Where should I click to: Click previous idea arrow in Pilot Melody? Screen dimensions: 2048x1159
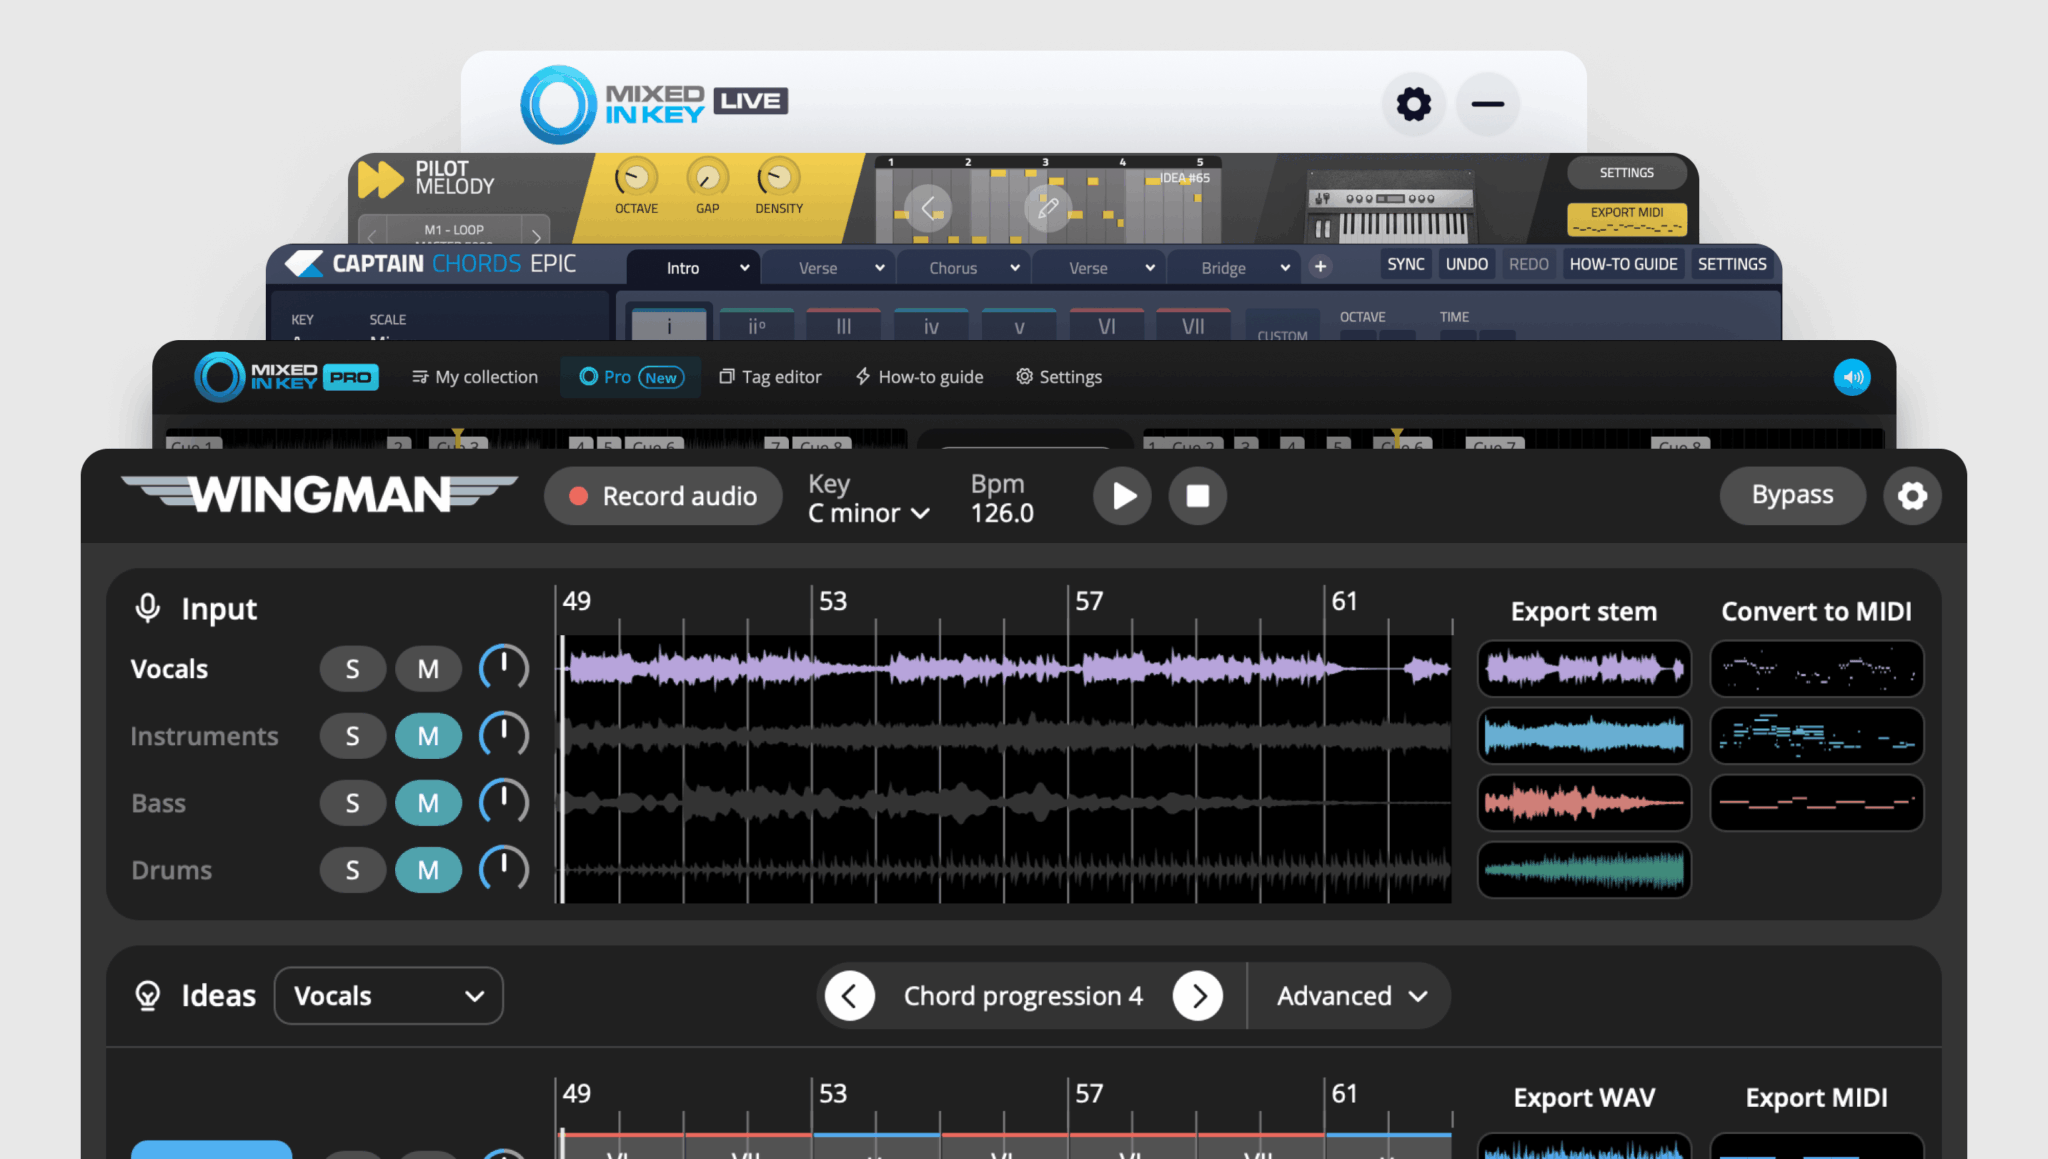(928, 208)
